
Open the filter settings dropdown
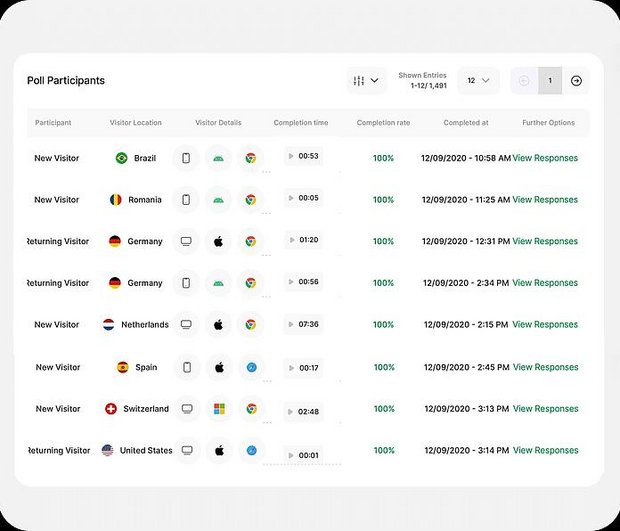366,80
